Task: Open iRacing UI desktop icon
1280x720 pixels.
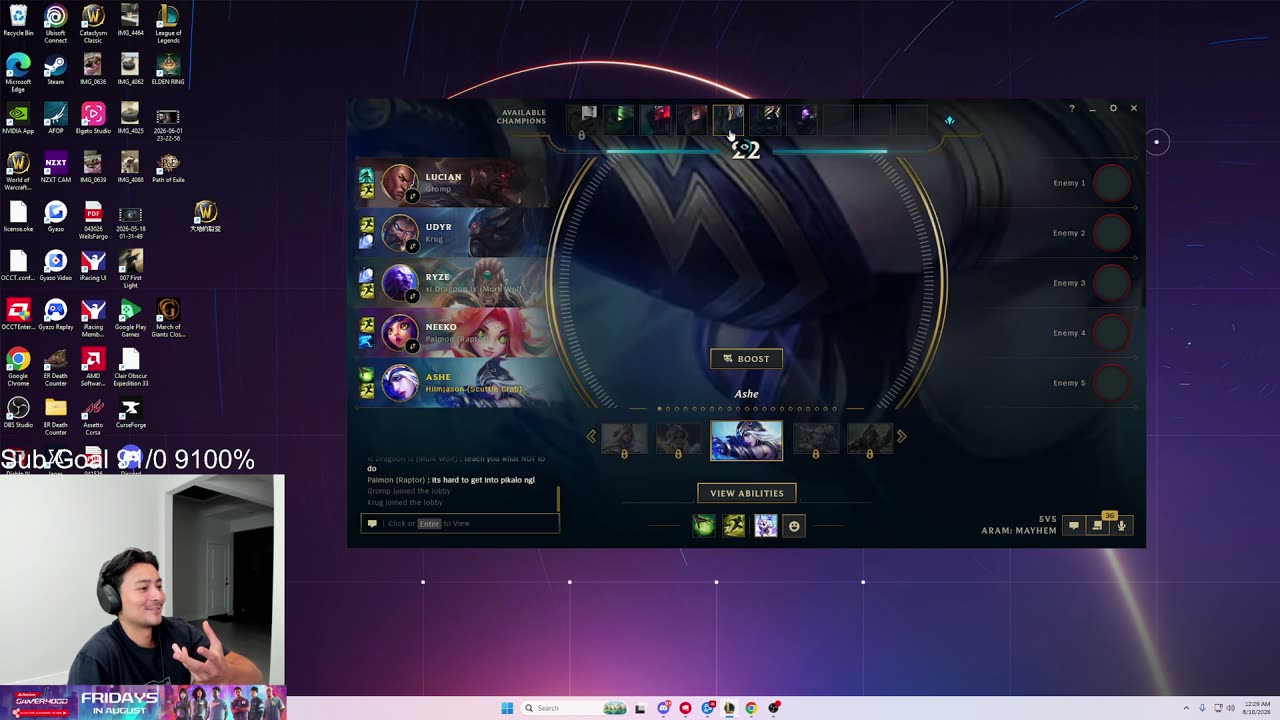Action: click(x=93, y=266)
